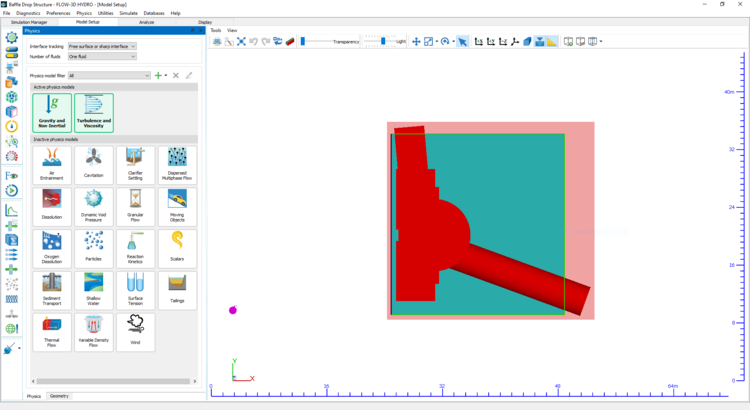
Task: Toggle the Turbulence and Viscosity model
Action: (94, 111)
